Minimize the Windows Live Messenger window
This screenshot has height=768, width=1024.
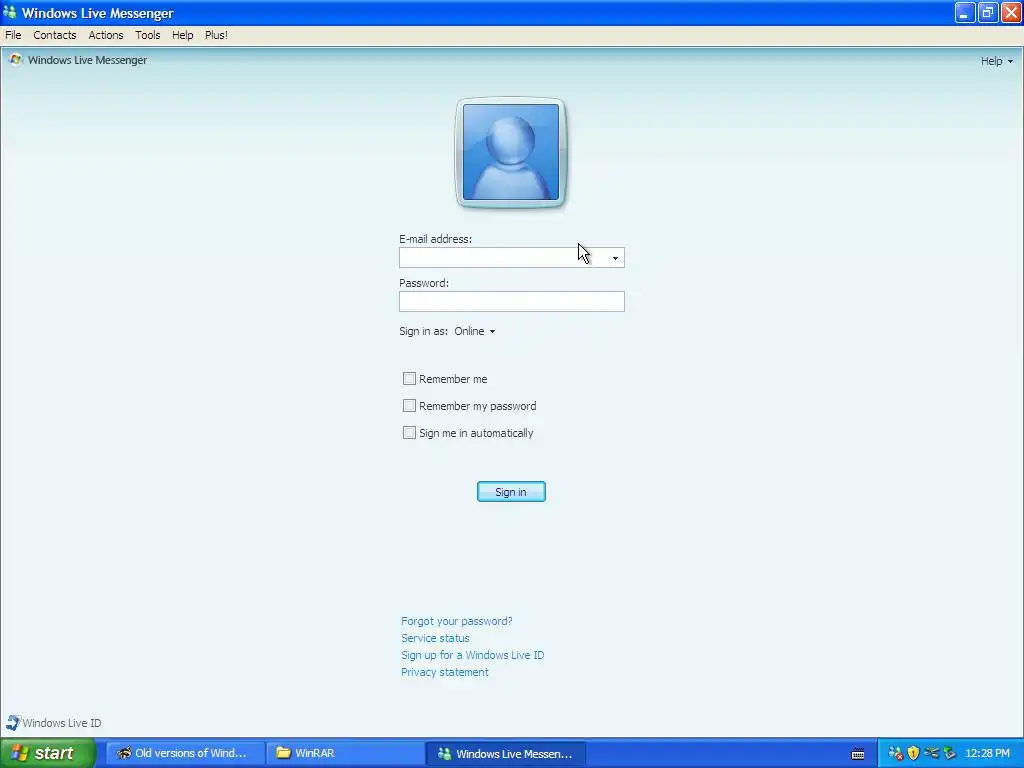(965, 12)
